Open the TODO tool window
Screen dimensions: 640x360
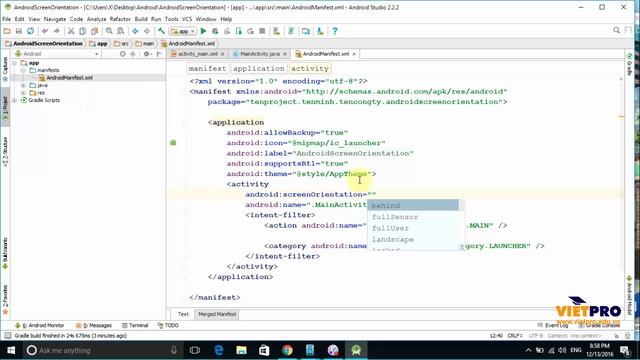[168, 325]
